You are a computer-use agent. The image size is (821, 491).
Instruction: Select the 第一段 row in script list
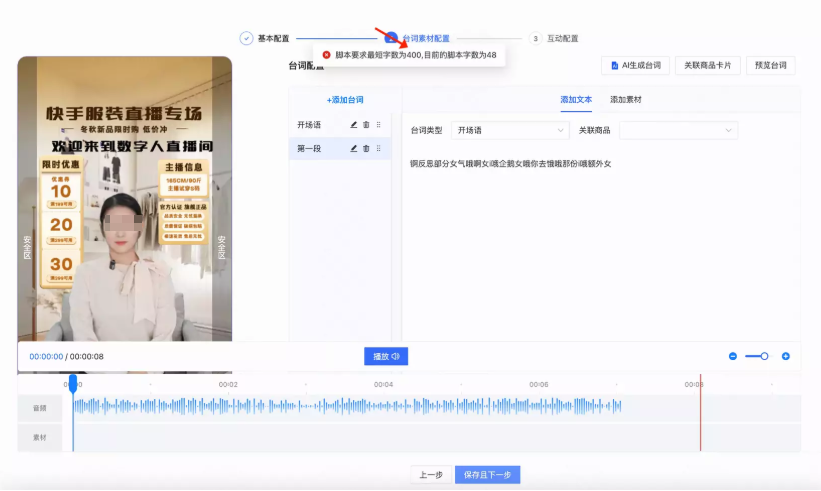point(340,149)
